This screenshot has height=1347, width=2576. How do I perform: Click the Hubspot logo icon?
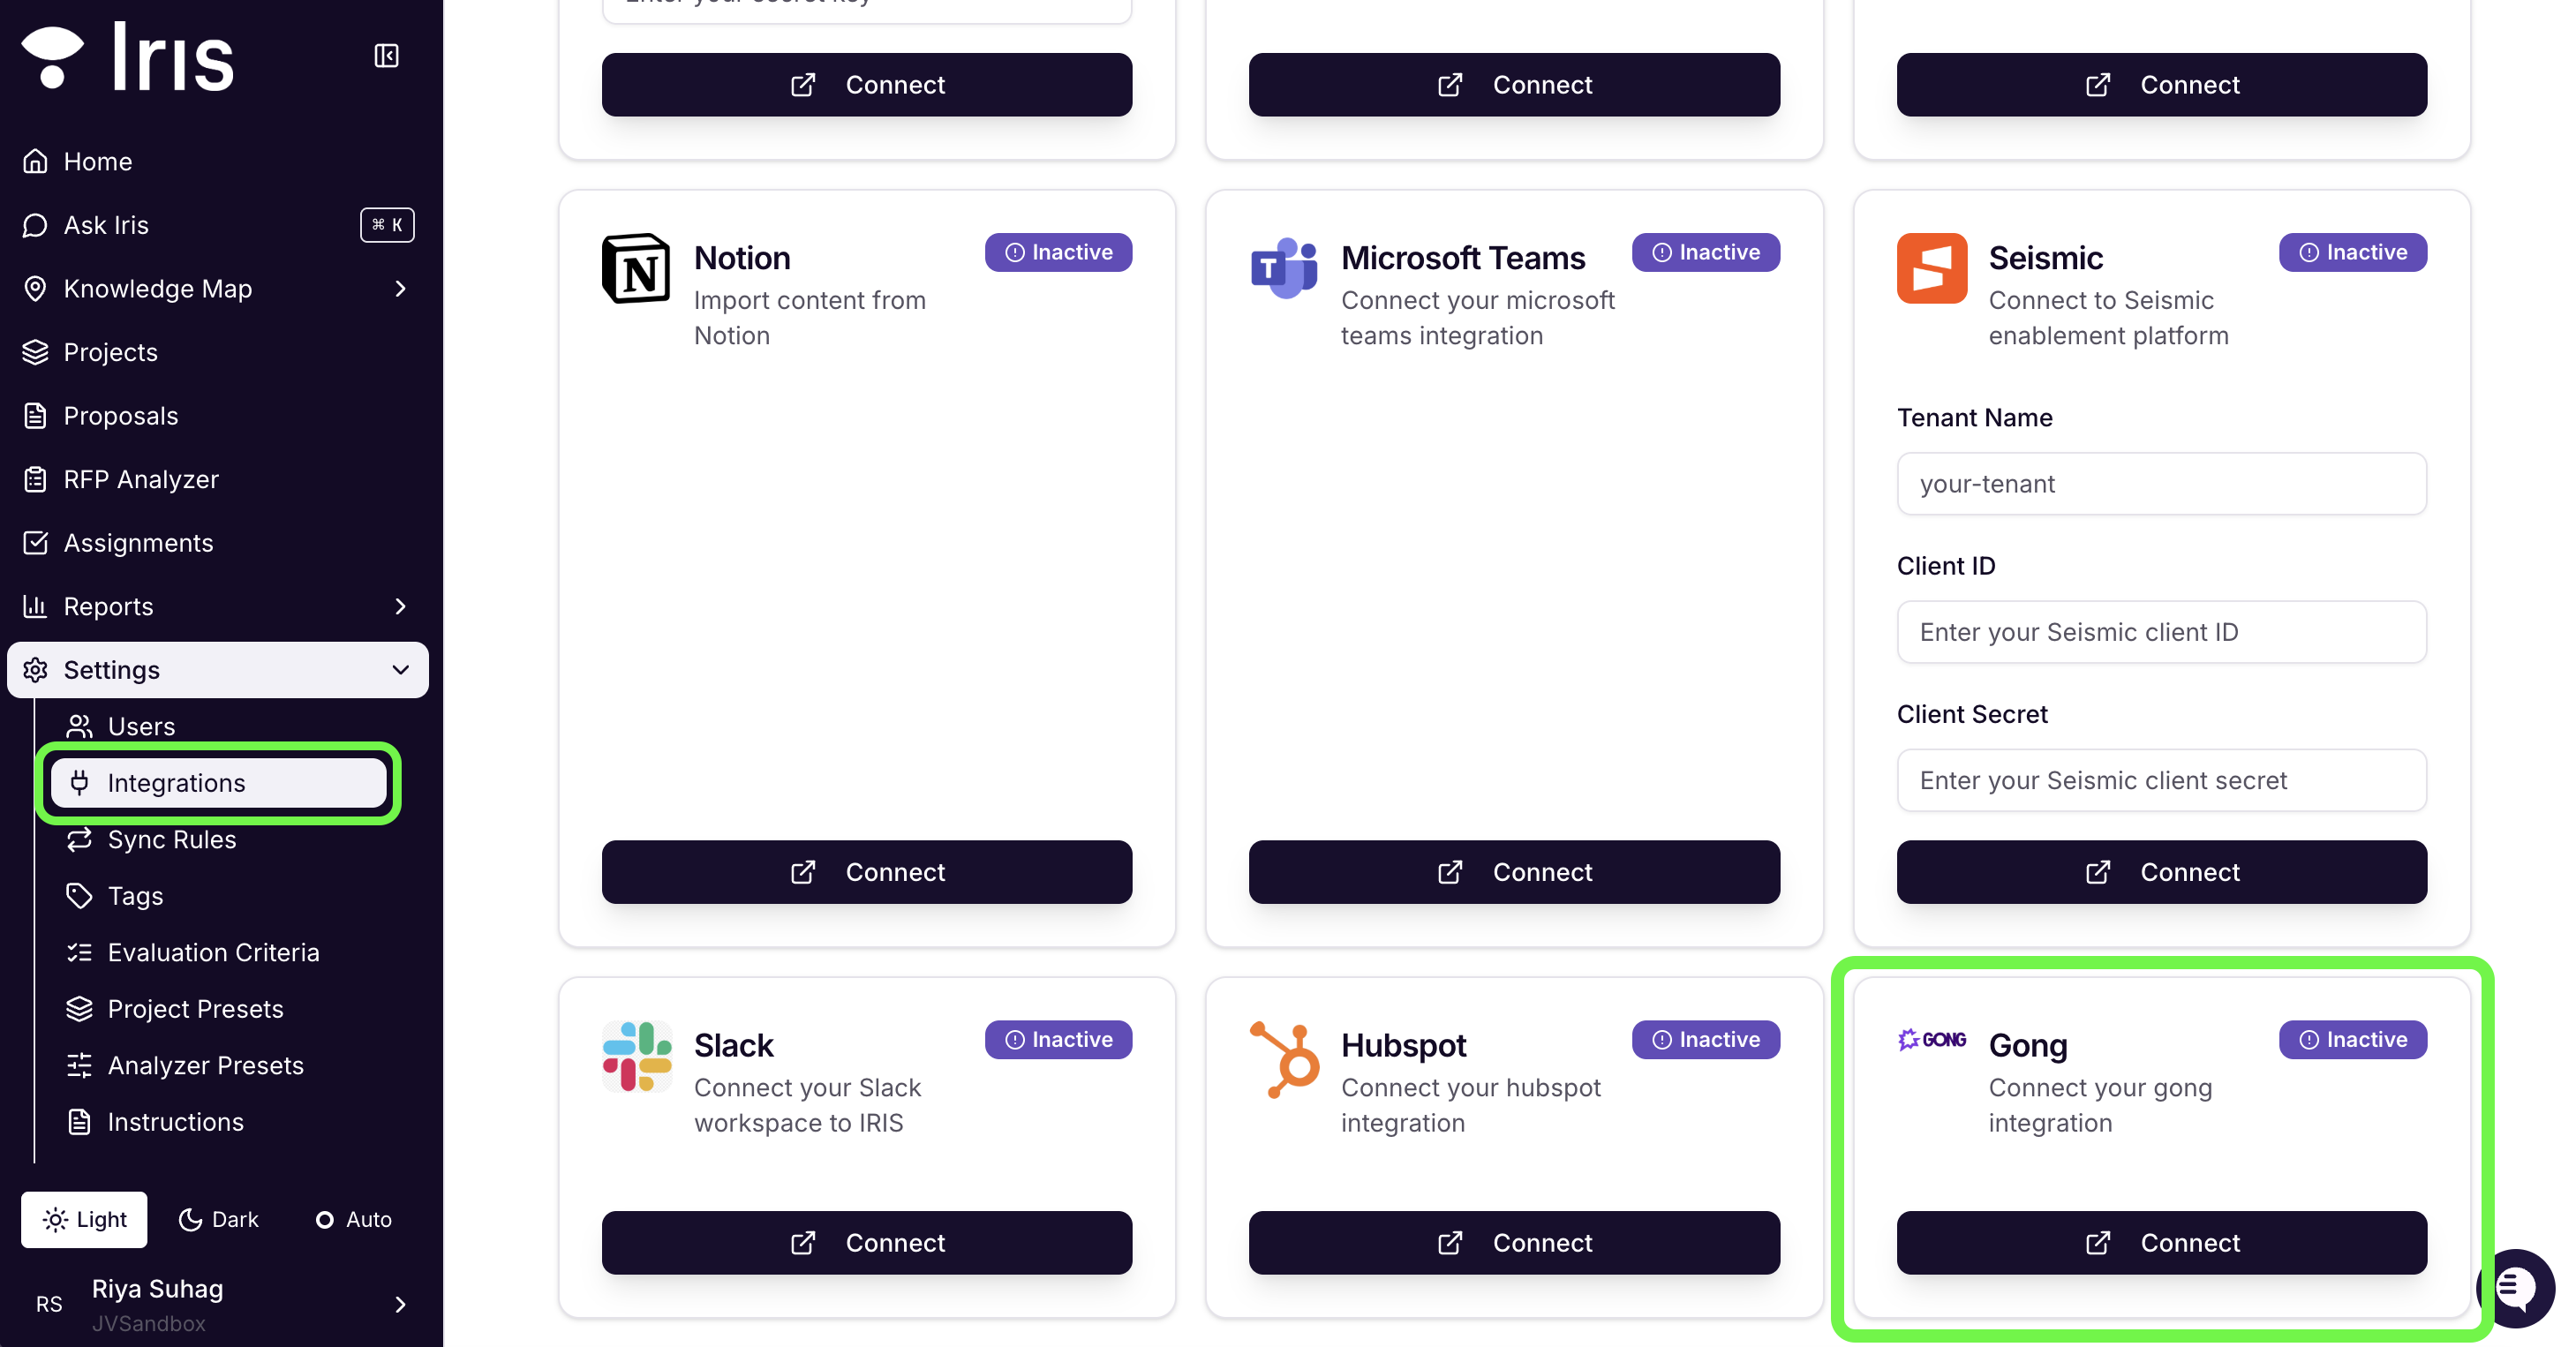pos(1284,1060)
